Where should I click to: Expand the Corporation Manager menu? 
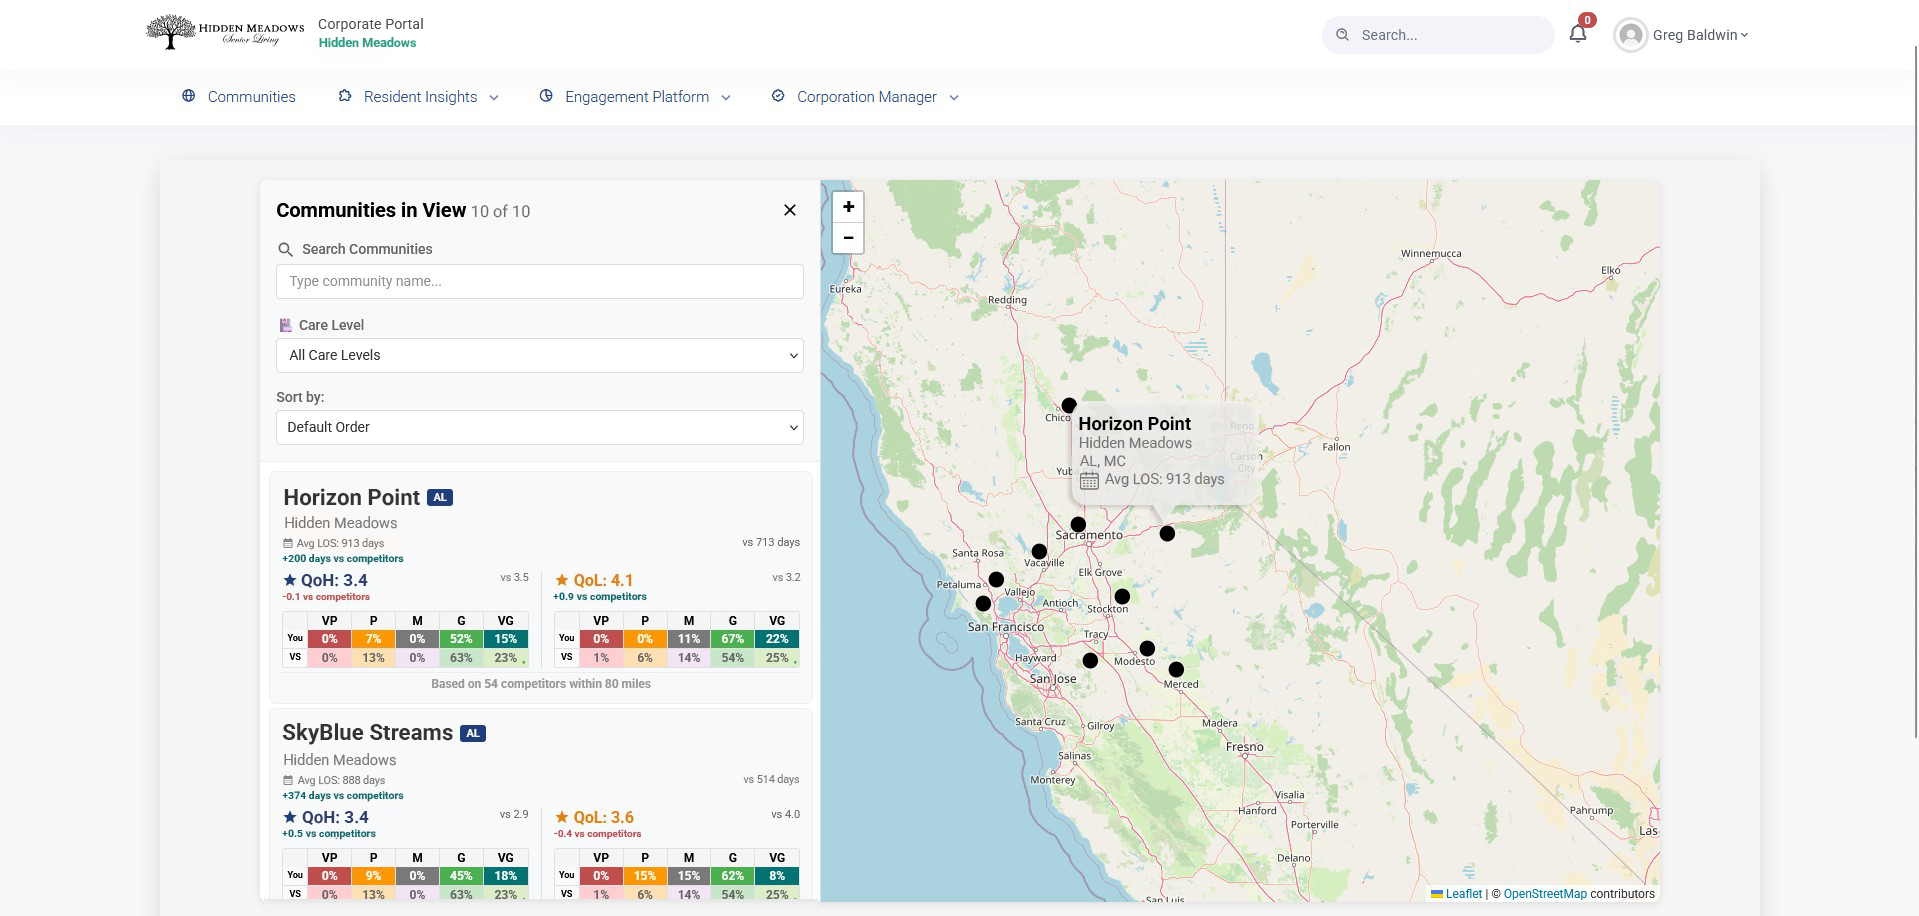coord(866,97)
